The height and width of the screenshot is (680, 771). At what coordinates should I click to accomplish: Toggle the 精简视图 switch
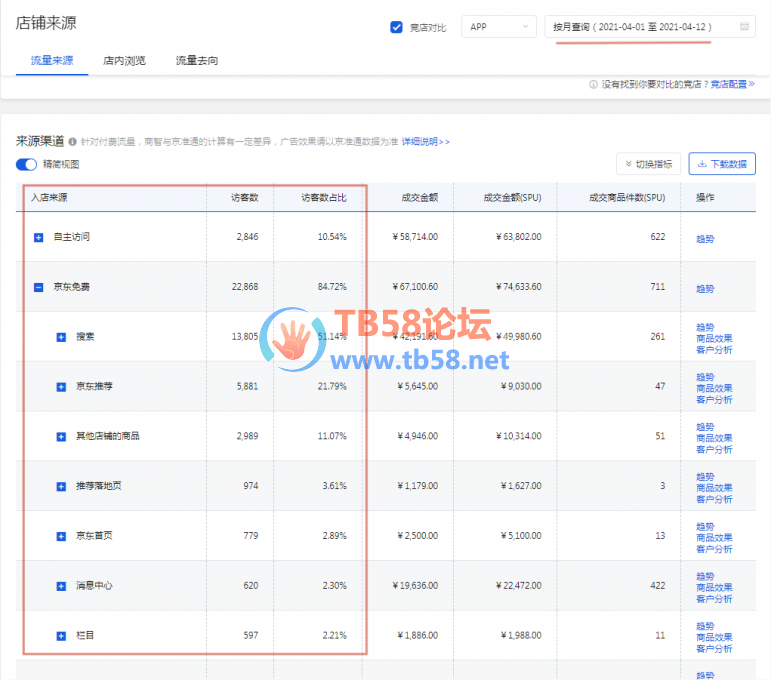tap(27, 164)
